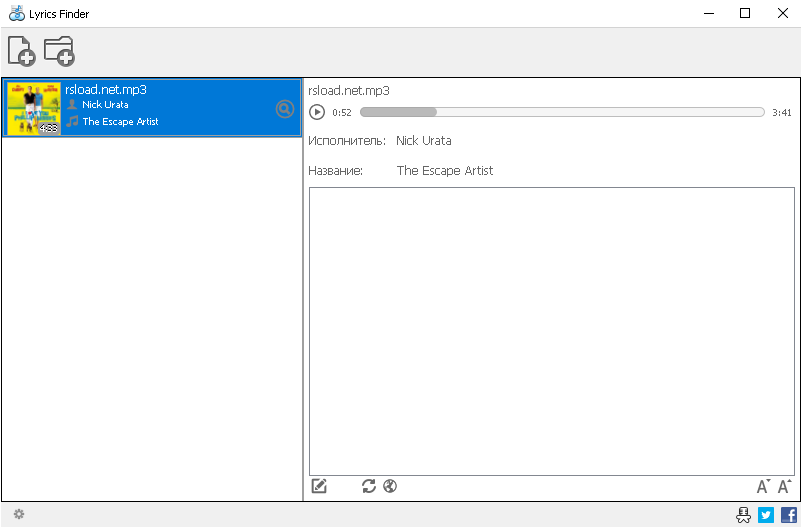Image resolution: width=802 pixels, height=528 pixels.
Task: Click the add file icon
Action: pyautogui.click(x=21, y=51)
